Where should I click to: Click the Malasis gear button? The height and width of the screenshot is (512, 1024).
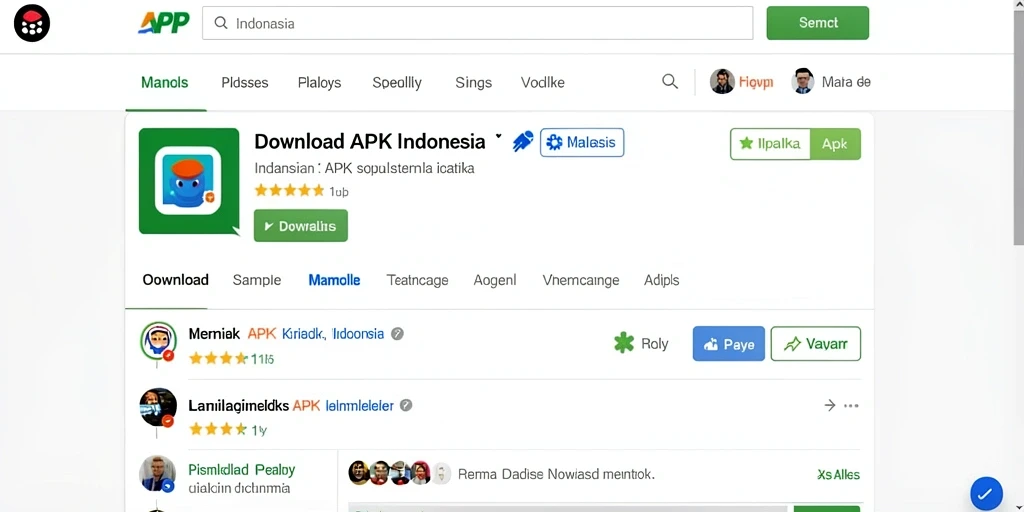point(582,142)
